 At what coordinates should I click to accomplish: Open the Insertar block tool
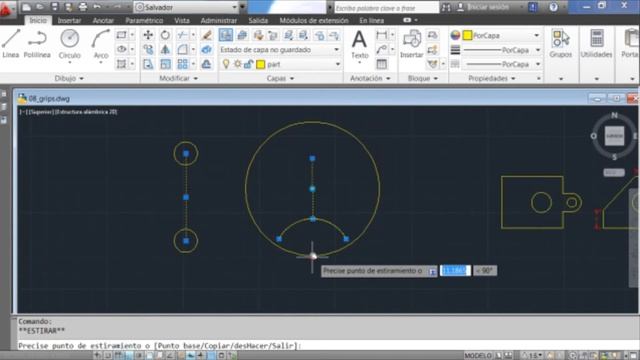coord(411,44)
